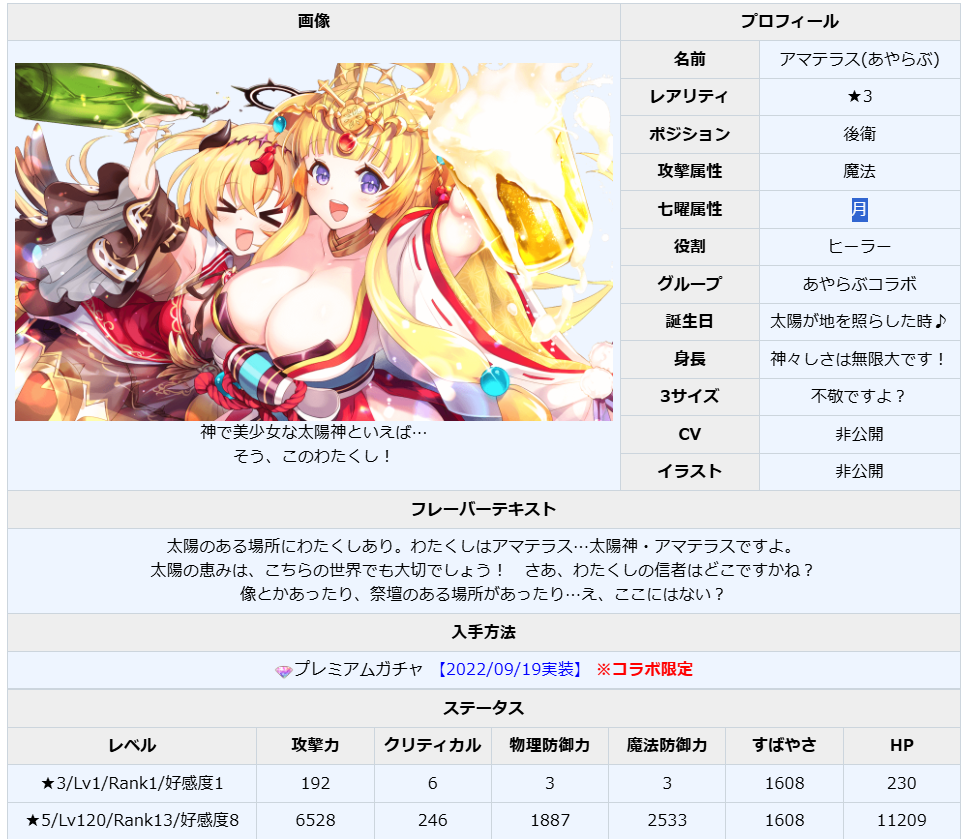Click the レアリティ row label
This screenshot has height=839, width=966.
[689, 97]
